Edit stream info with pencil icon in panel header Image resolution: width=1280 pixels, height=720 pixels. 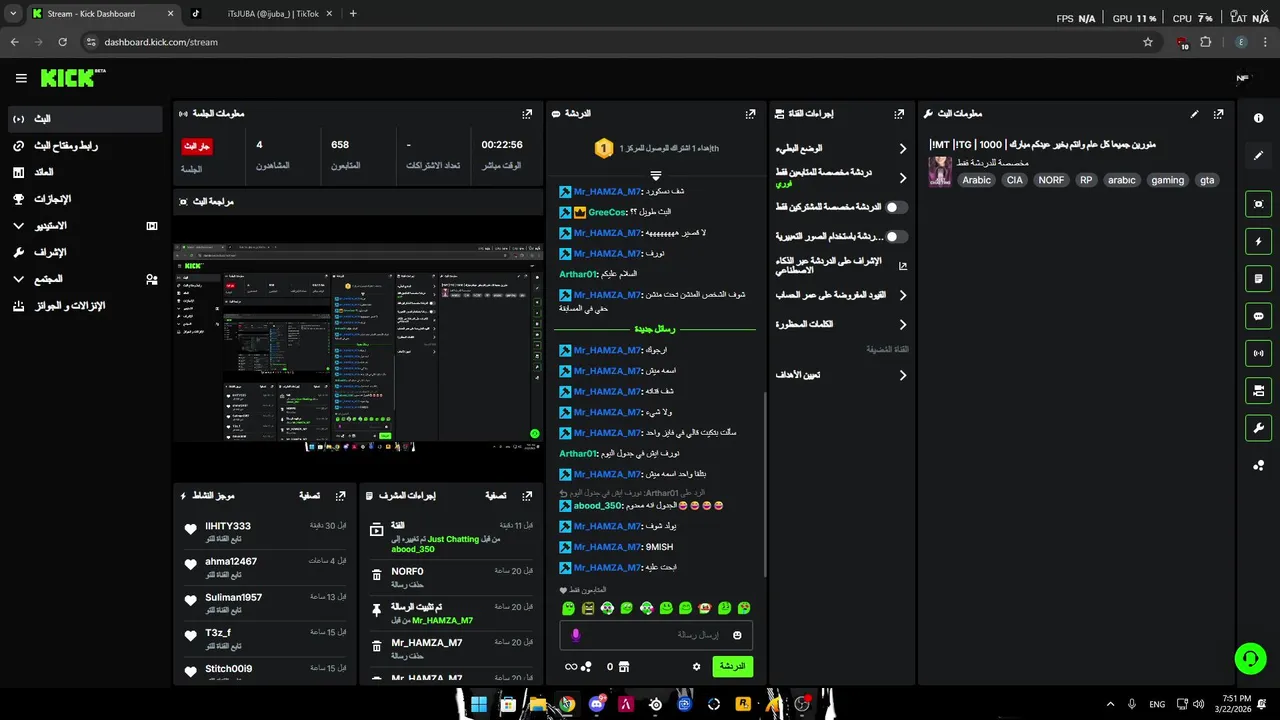coord(1194,114)
